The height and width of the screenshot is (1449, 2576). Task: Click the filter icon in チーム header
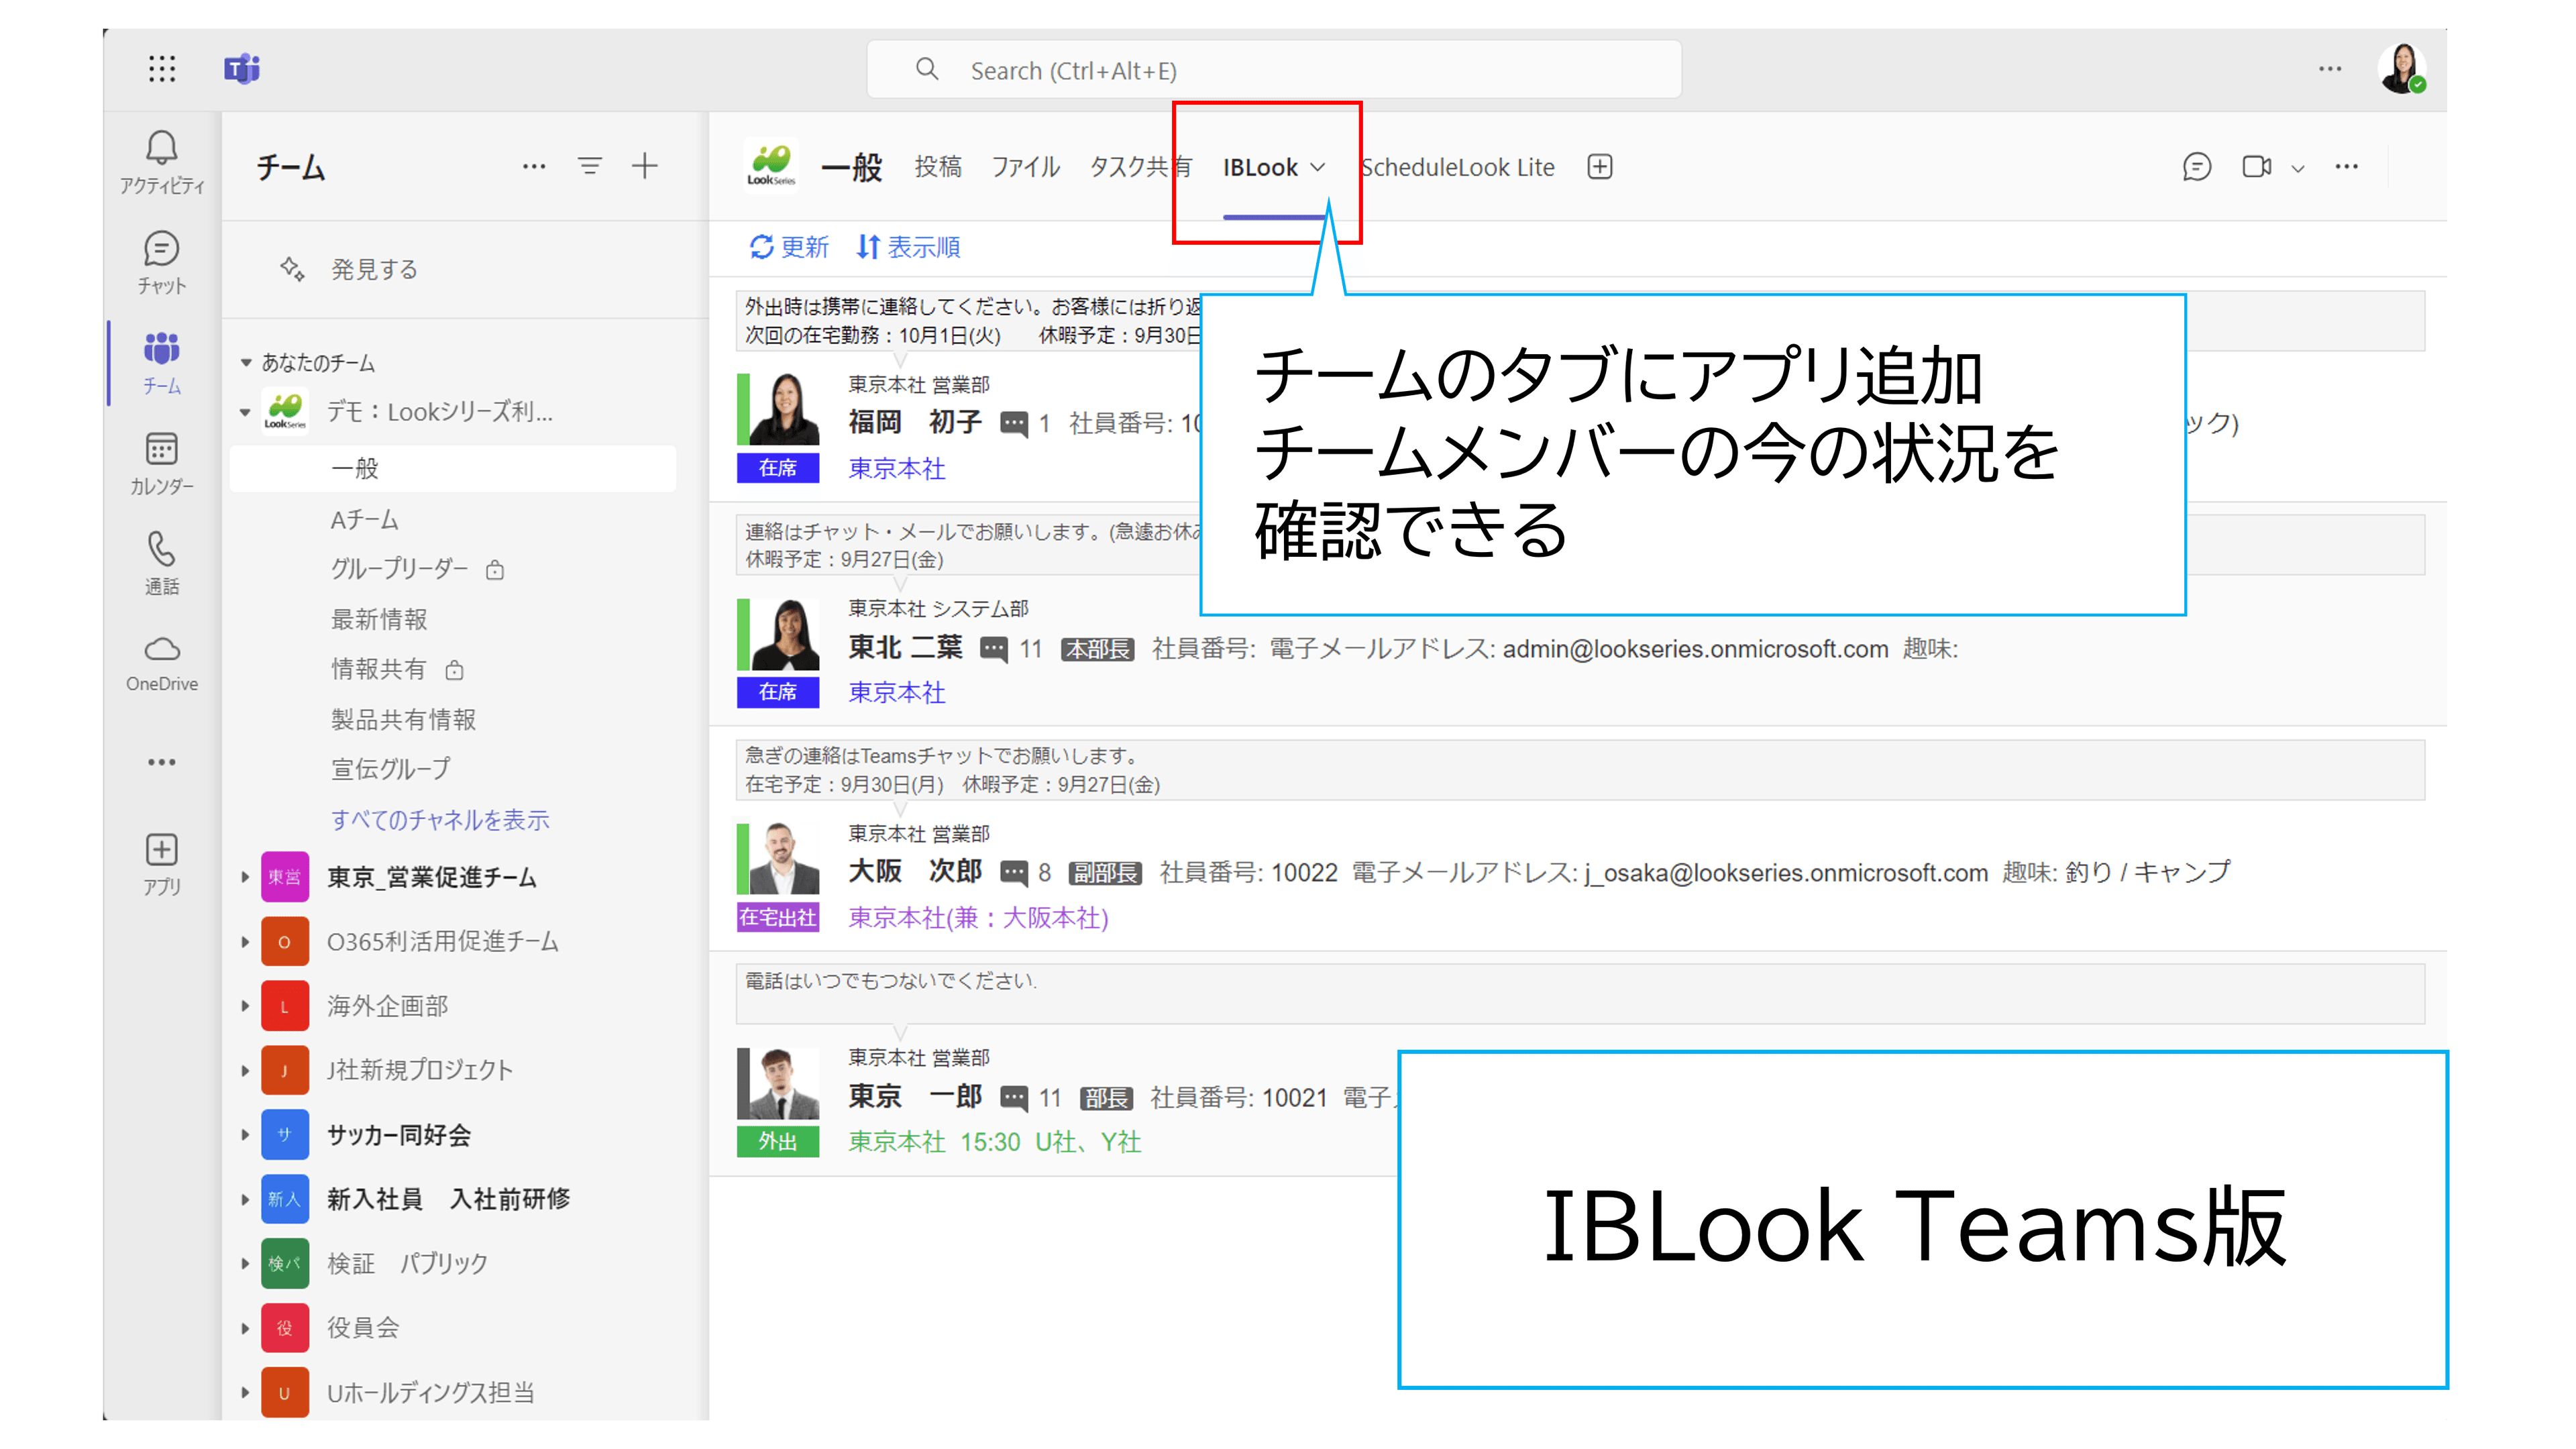[x=590, y=166]
